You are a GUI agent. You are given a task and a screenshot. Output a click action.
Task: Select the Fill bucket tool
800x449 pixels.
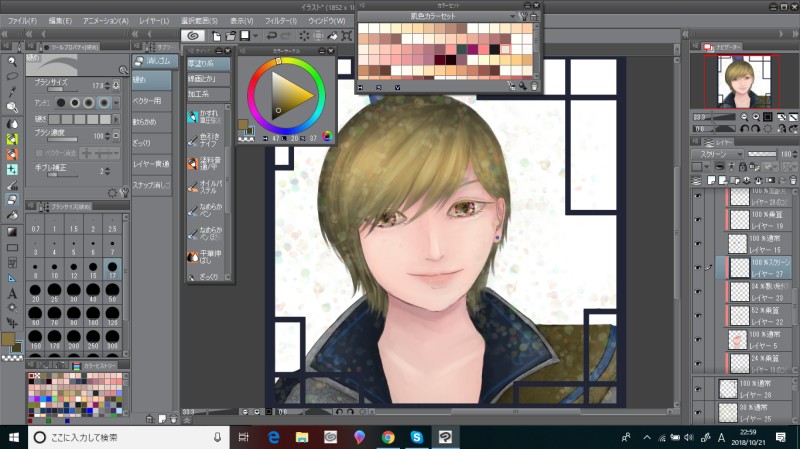click(12, 215)
